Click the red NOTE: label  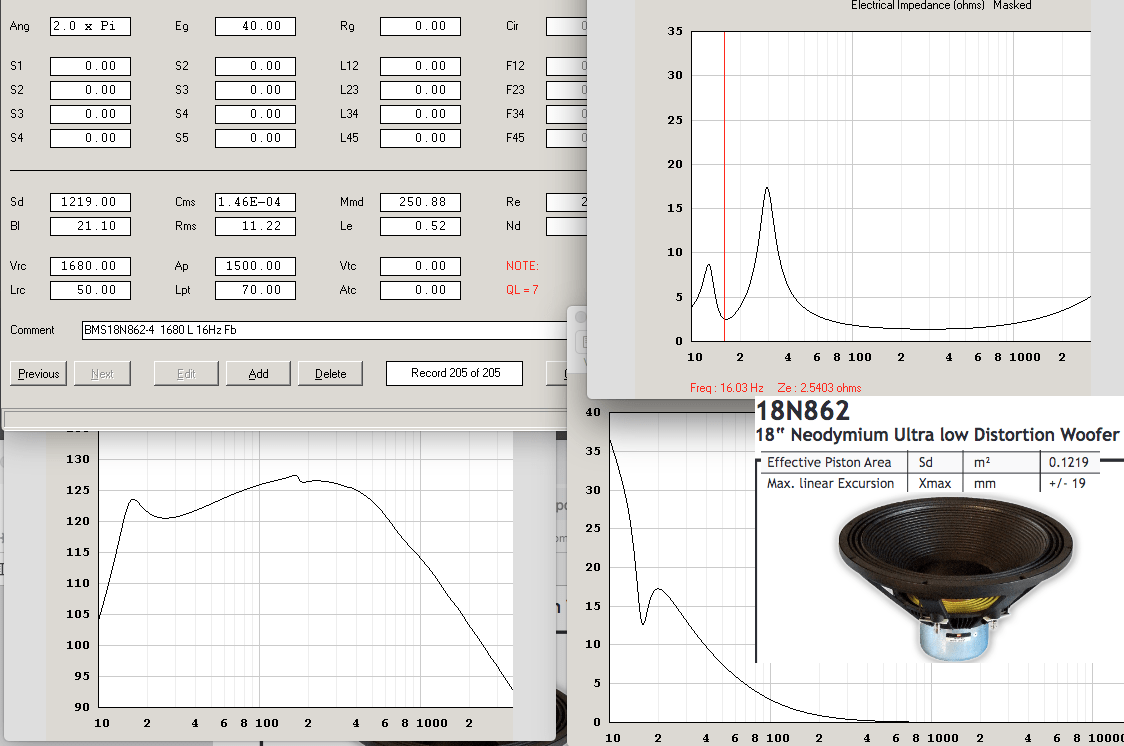pyautogui.click(x=522, y=266)
